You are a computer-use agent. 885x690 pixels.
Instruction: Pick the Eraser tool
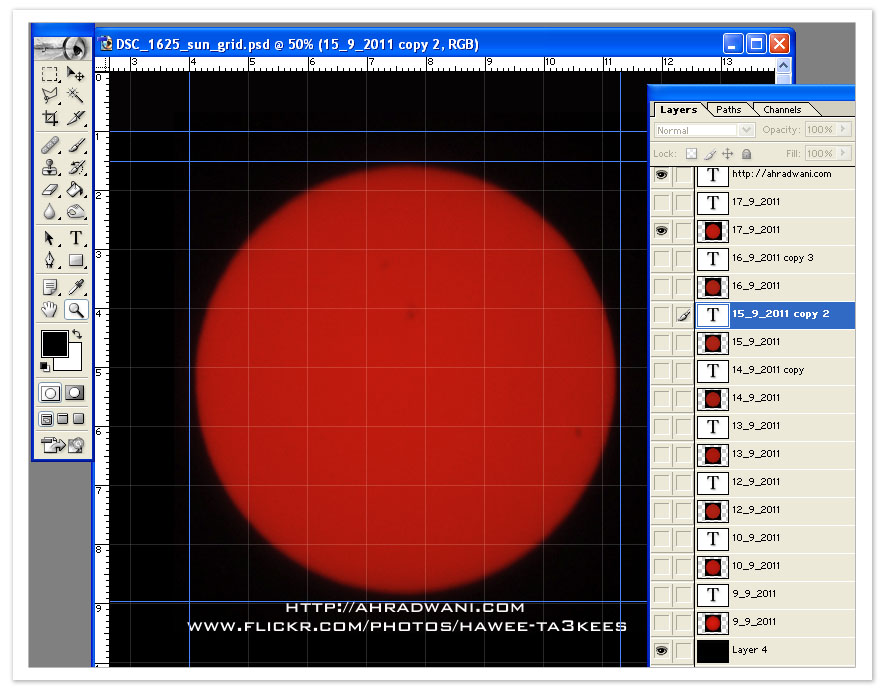coord(50,189)
